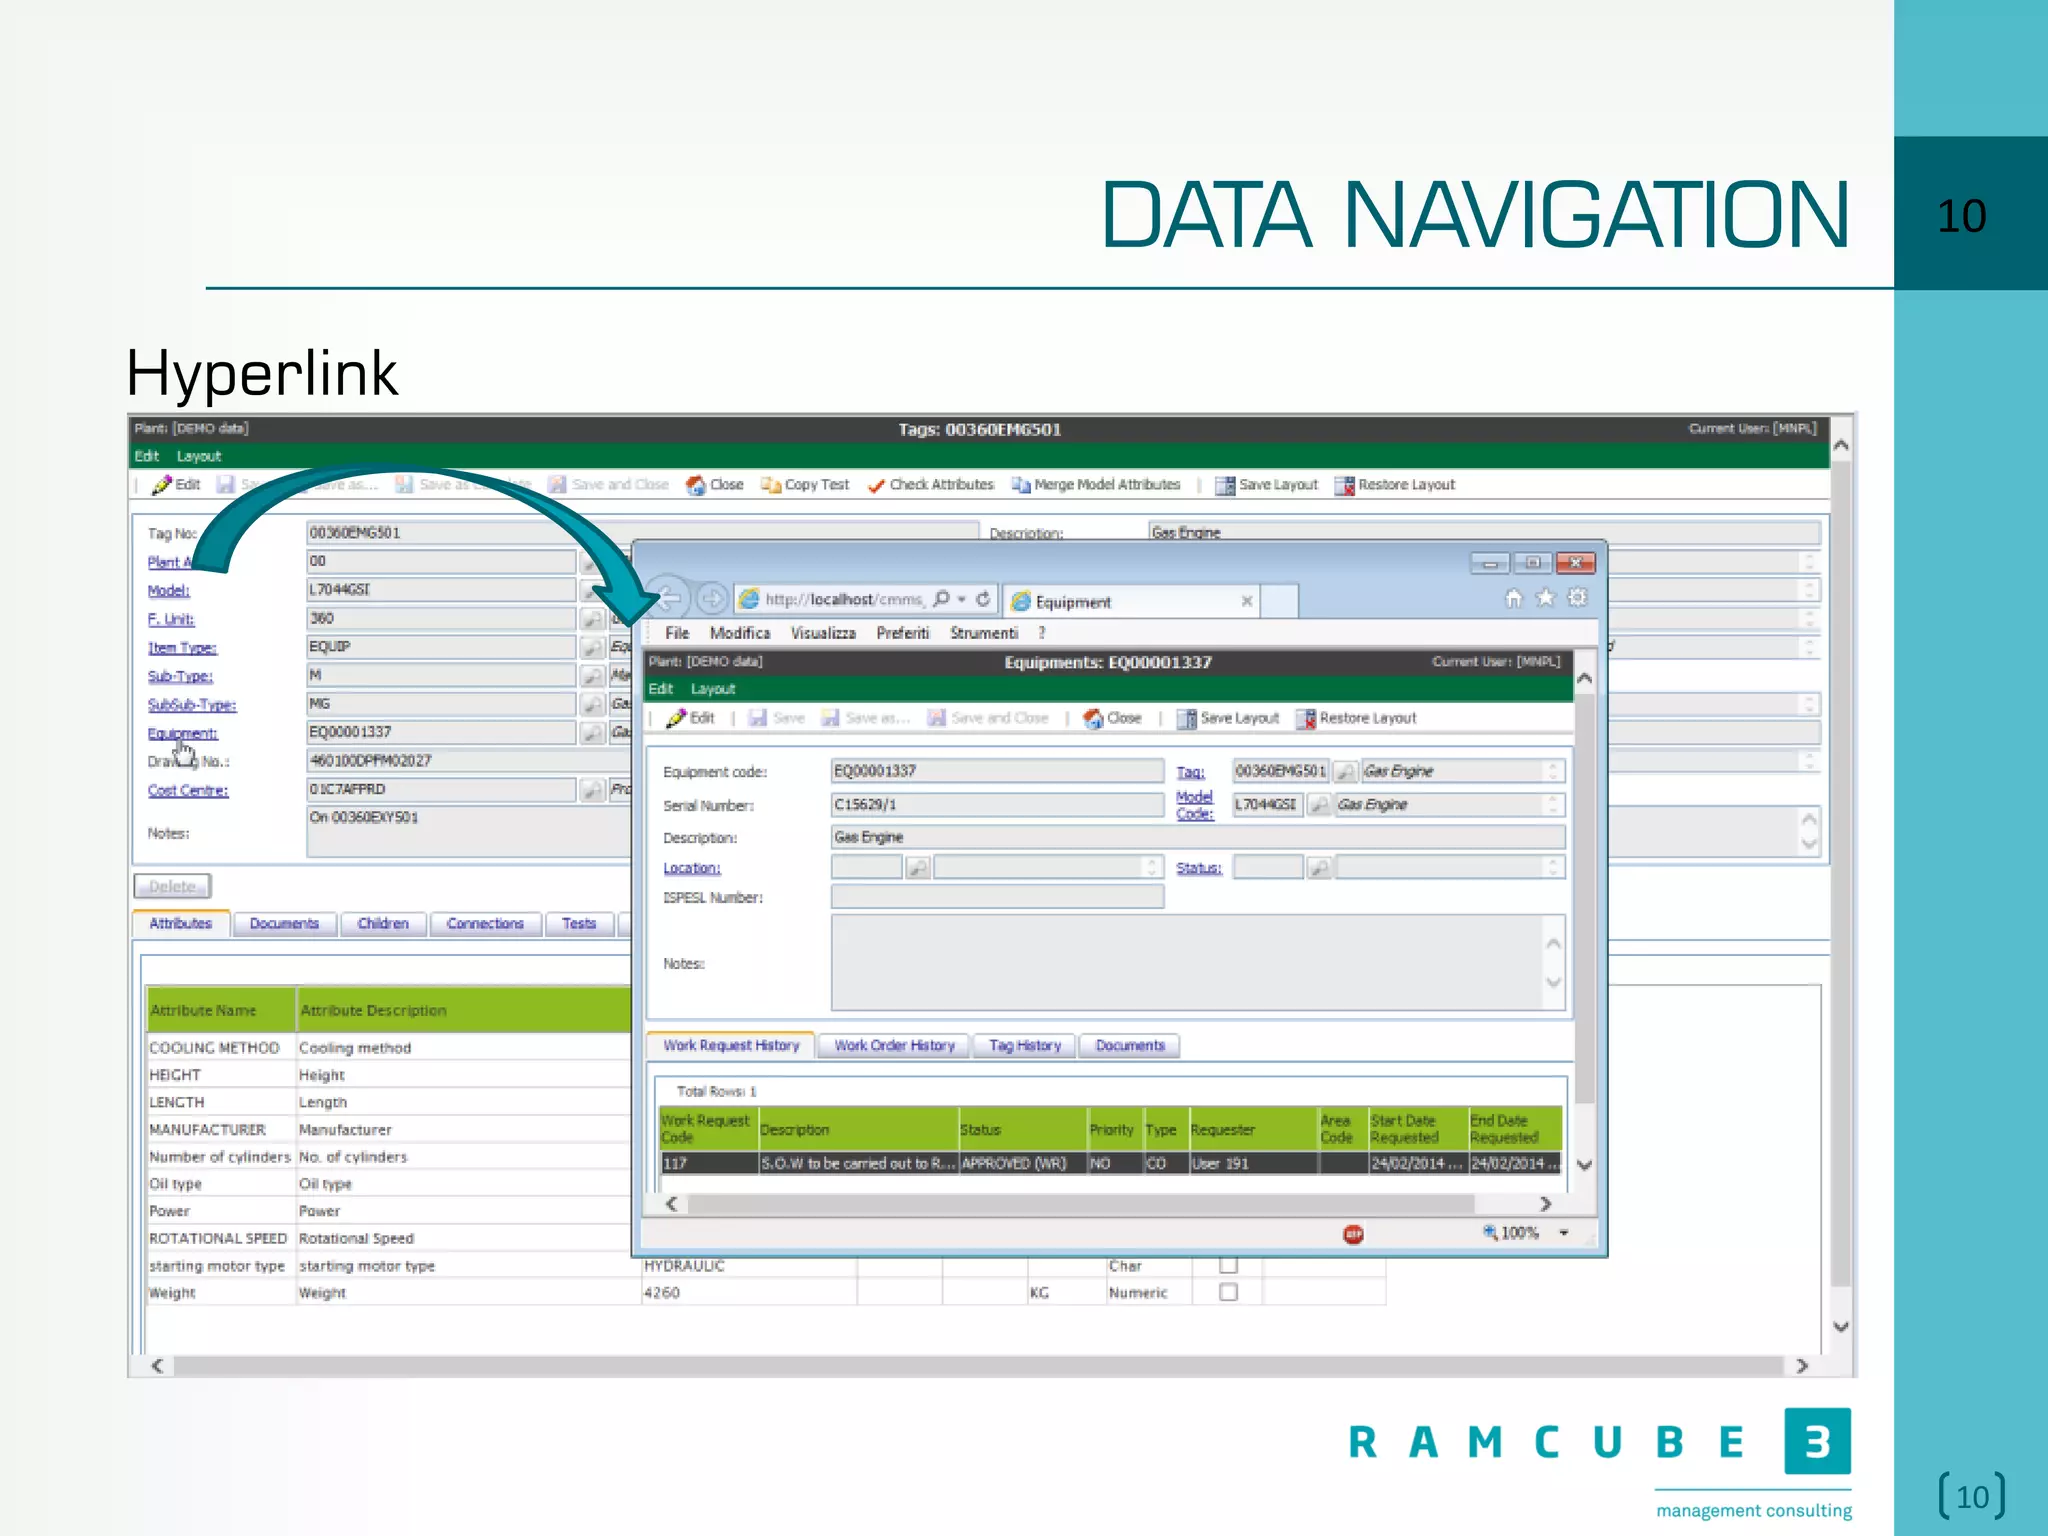The height and width of the screenshot is (1536, 2048).
Task: Click stepper on Status description field
Action: tap(1553, 868)
